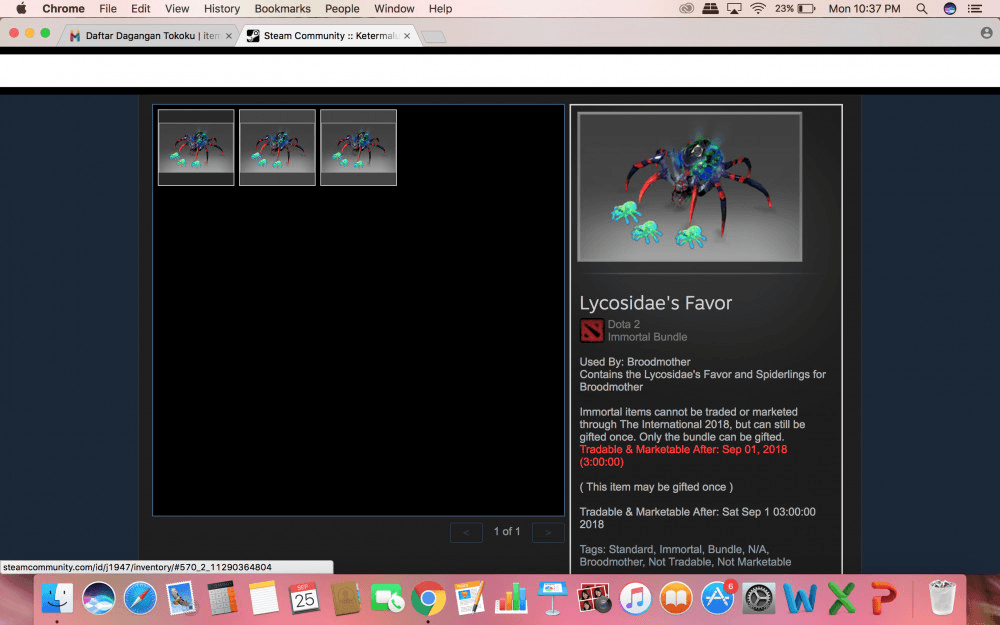Image resolution: width=1000 pixels, height=625 pixels.
Task: Click the large Broodmother item preview image
Action: tap(689, 187)
